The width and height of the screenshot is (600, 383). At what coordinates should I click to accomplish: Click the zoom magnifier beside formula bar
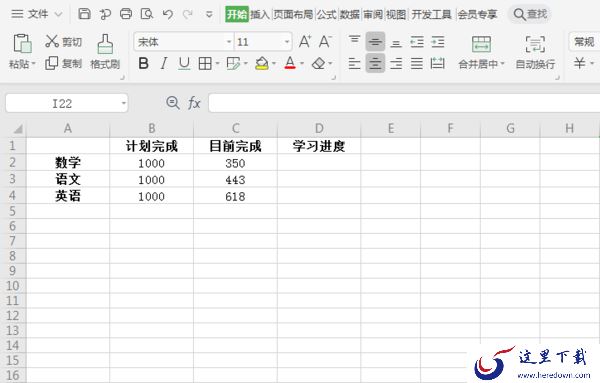pyautogui.click(x=173, y=103)
